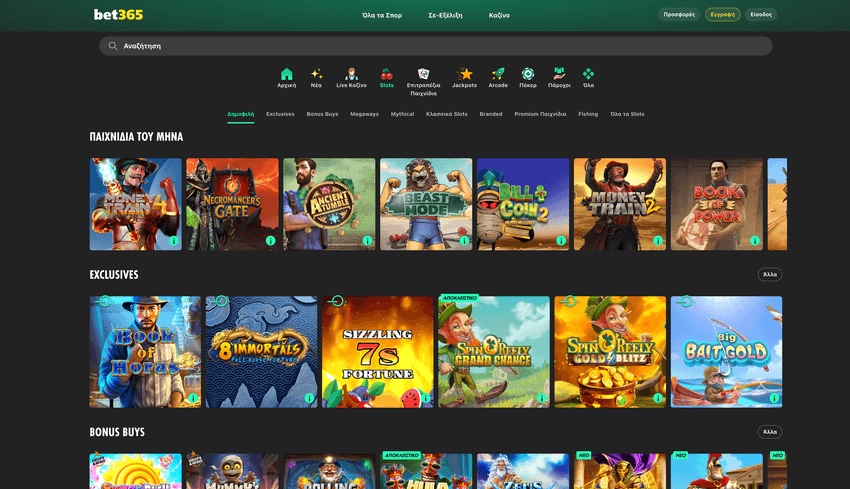Viewport: 850px width, 489px height.
Task: Open the Όλα τα Slots tab
Action: (x=627, y=114)
